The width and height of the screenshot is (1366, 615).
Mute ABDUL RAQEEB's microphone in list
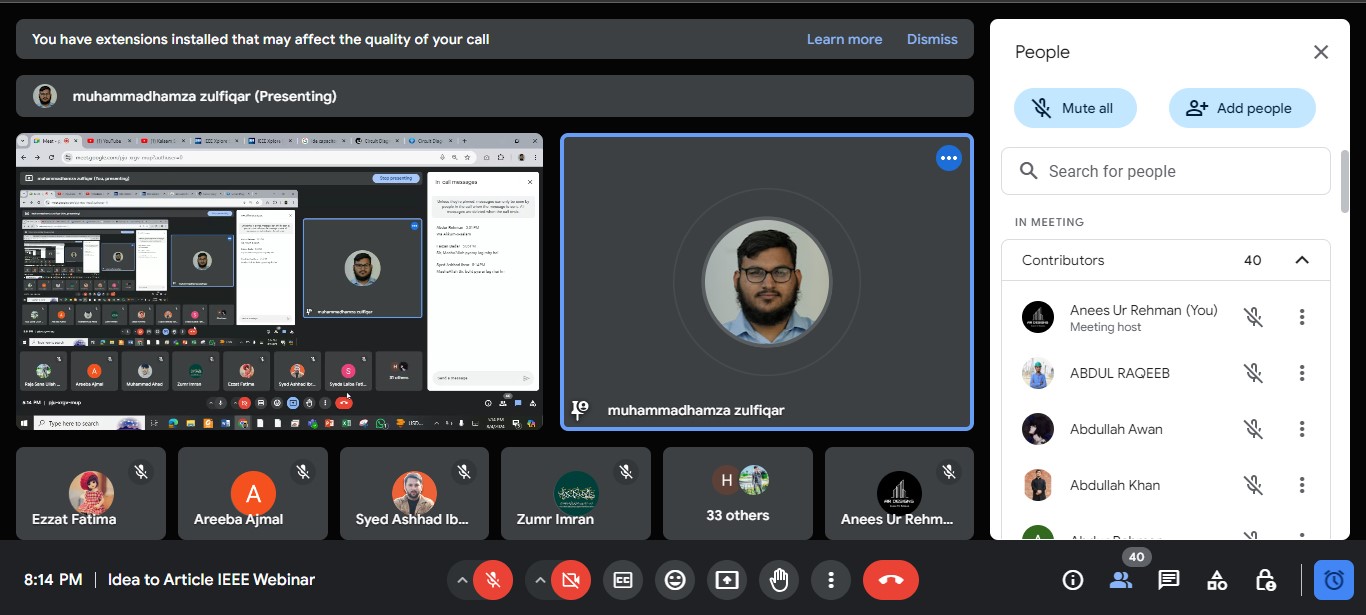(x=1253, y=373)
